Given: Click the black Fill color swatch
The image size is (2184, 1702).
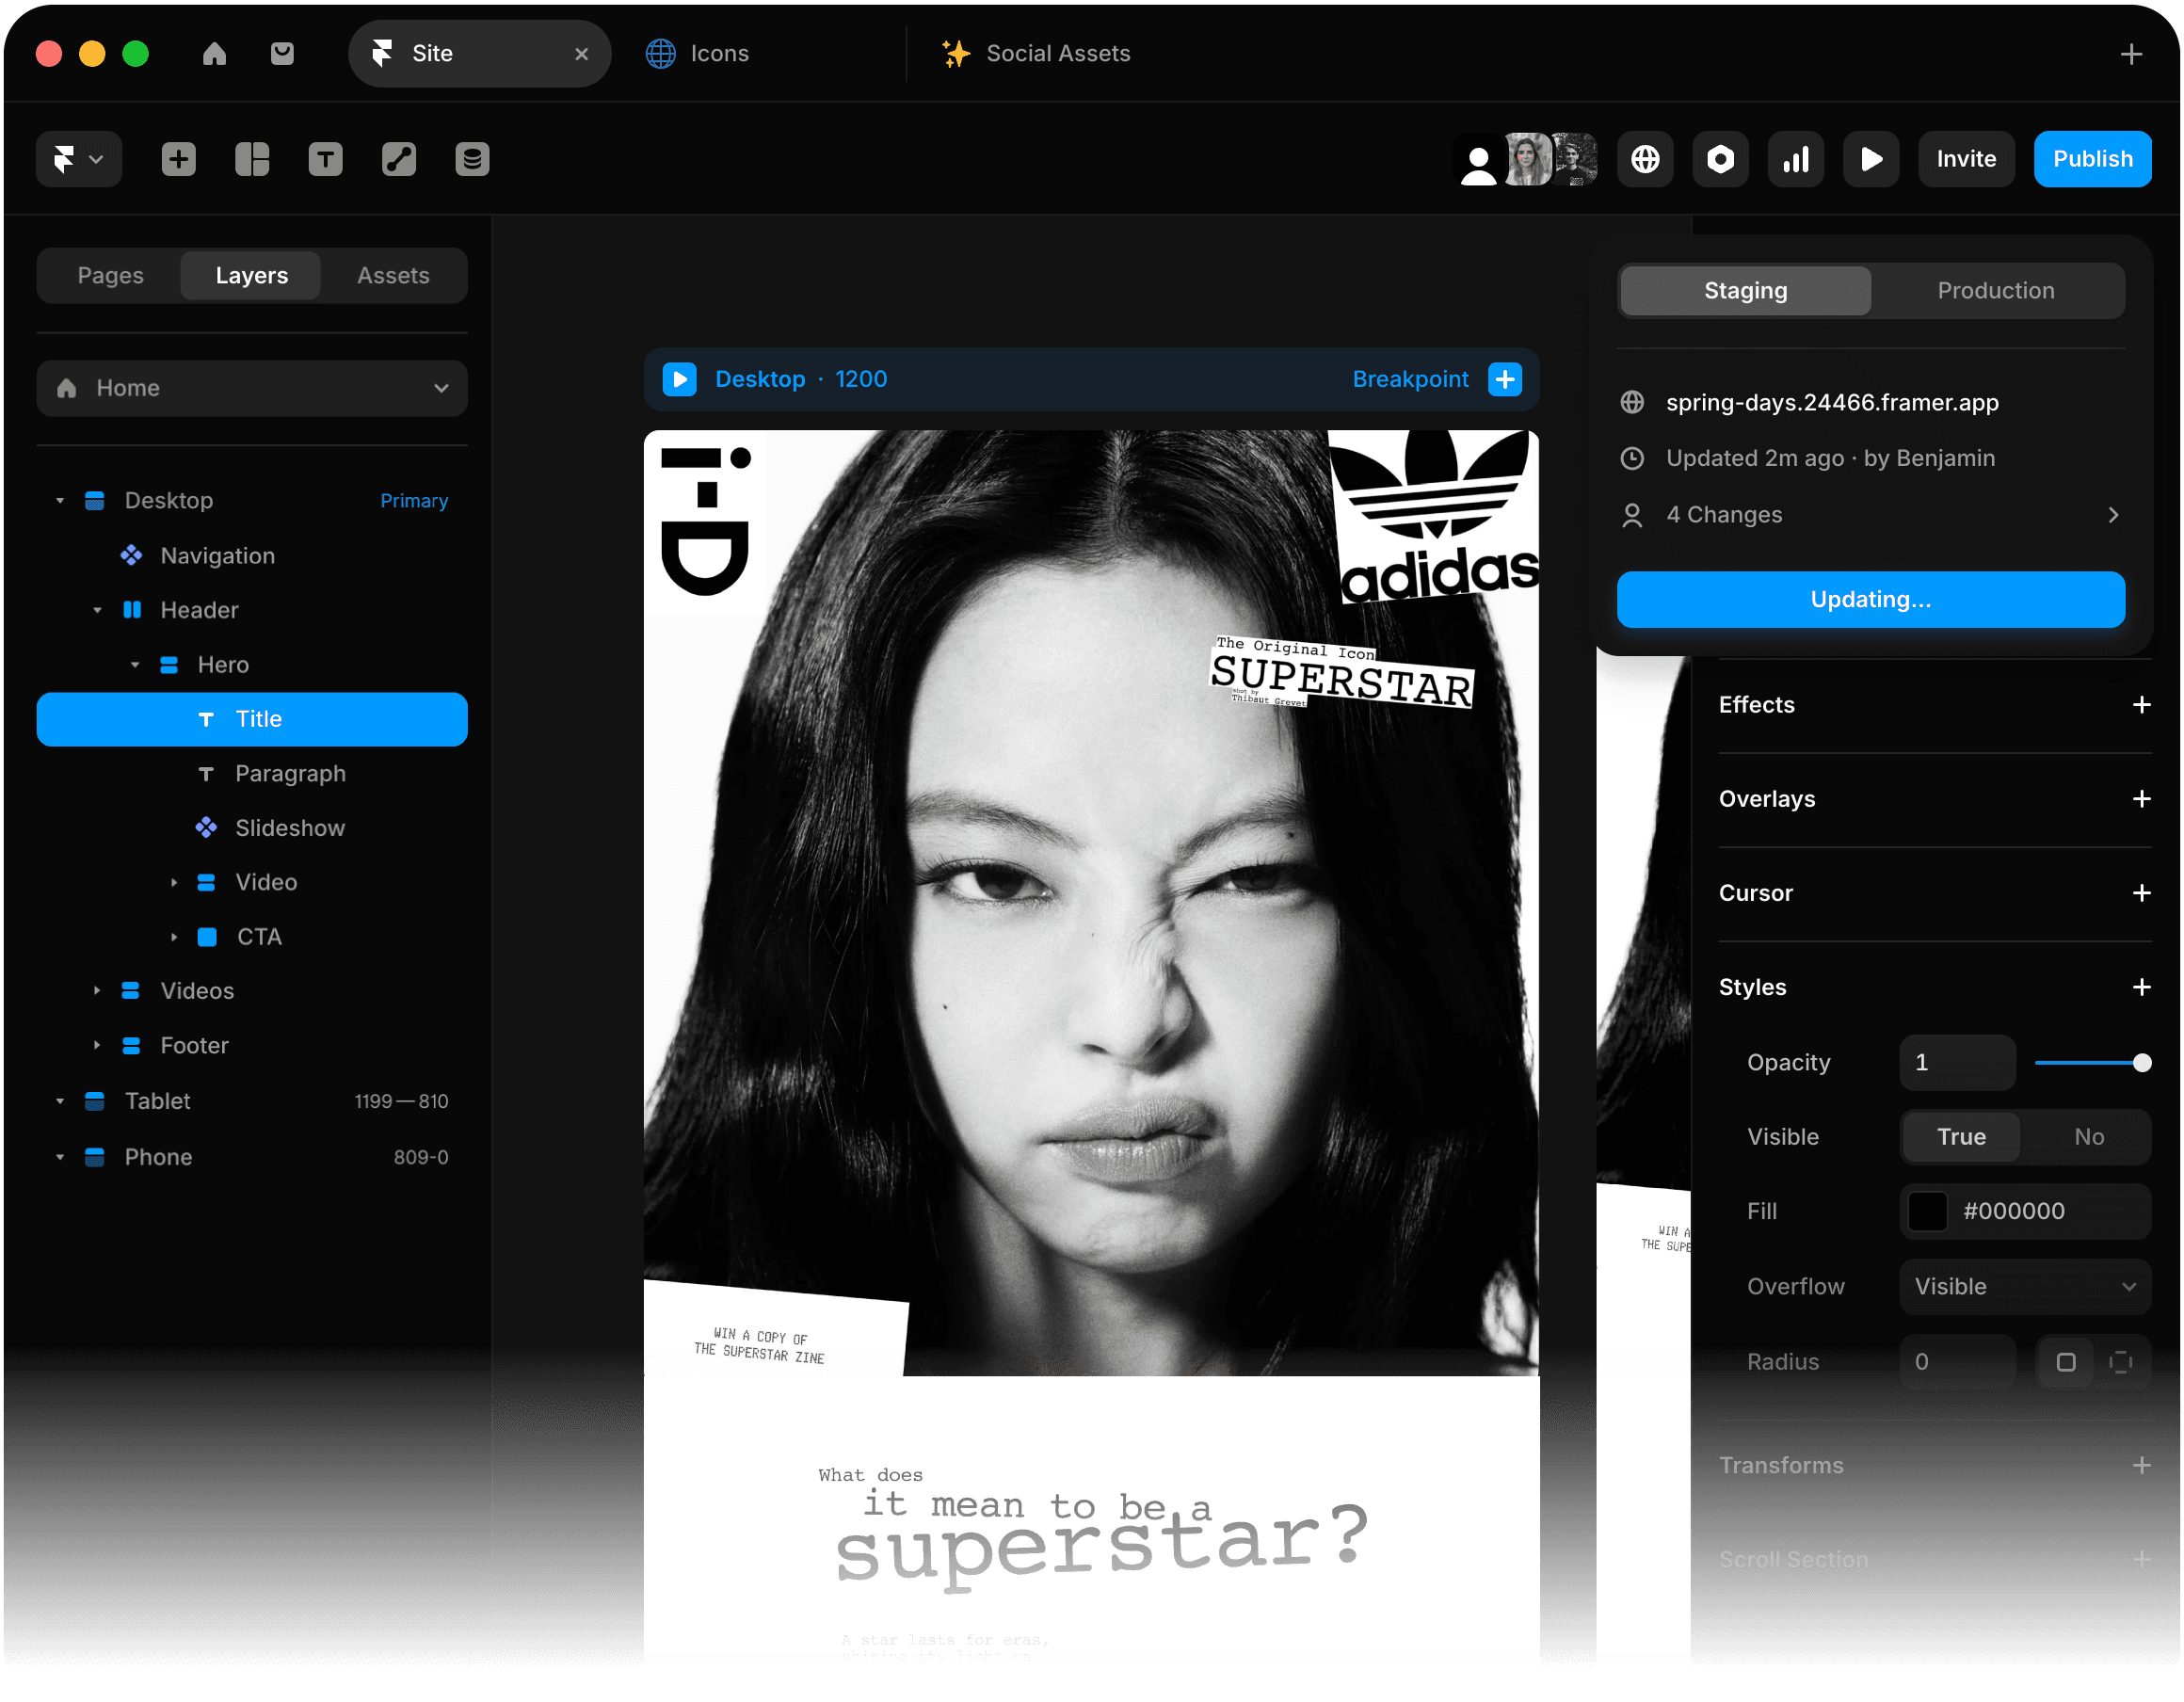Looking at the screenshot, I should (1927, 1212).
